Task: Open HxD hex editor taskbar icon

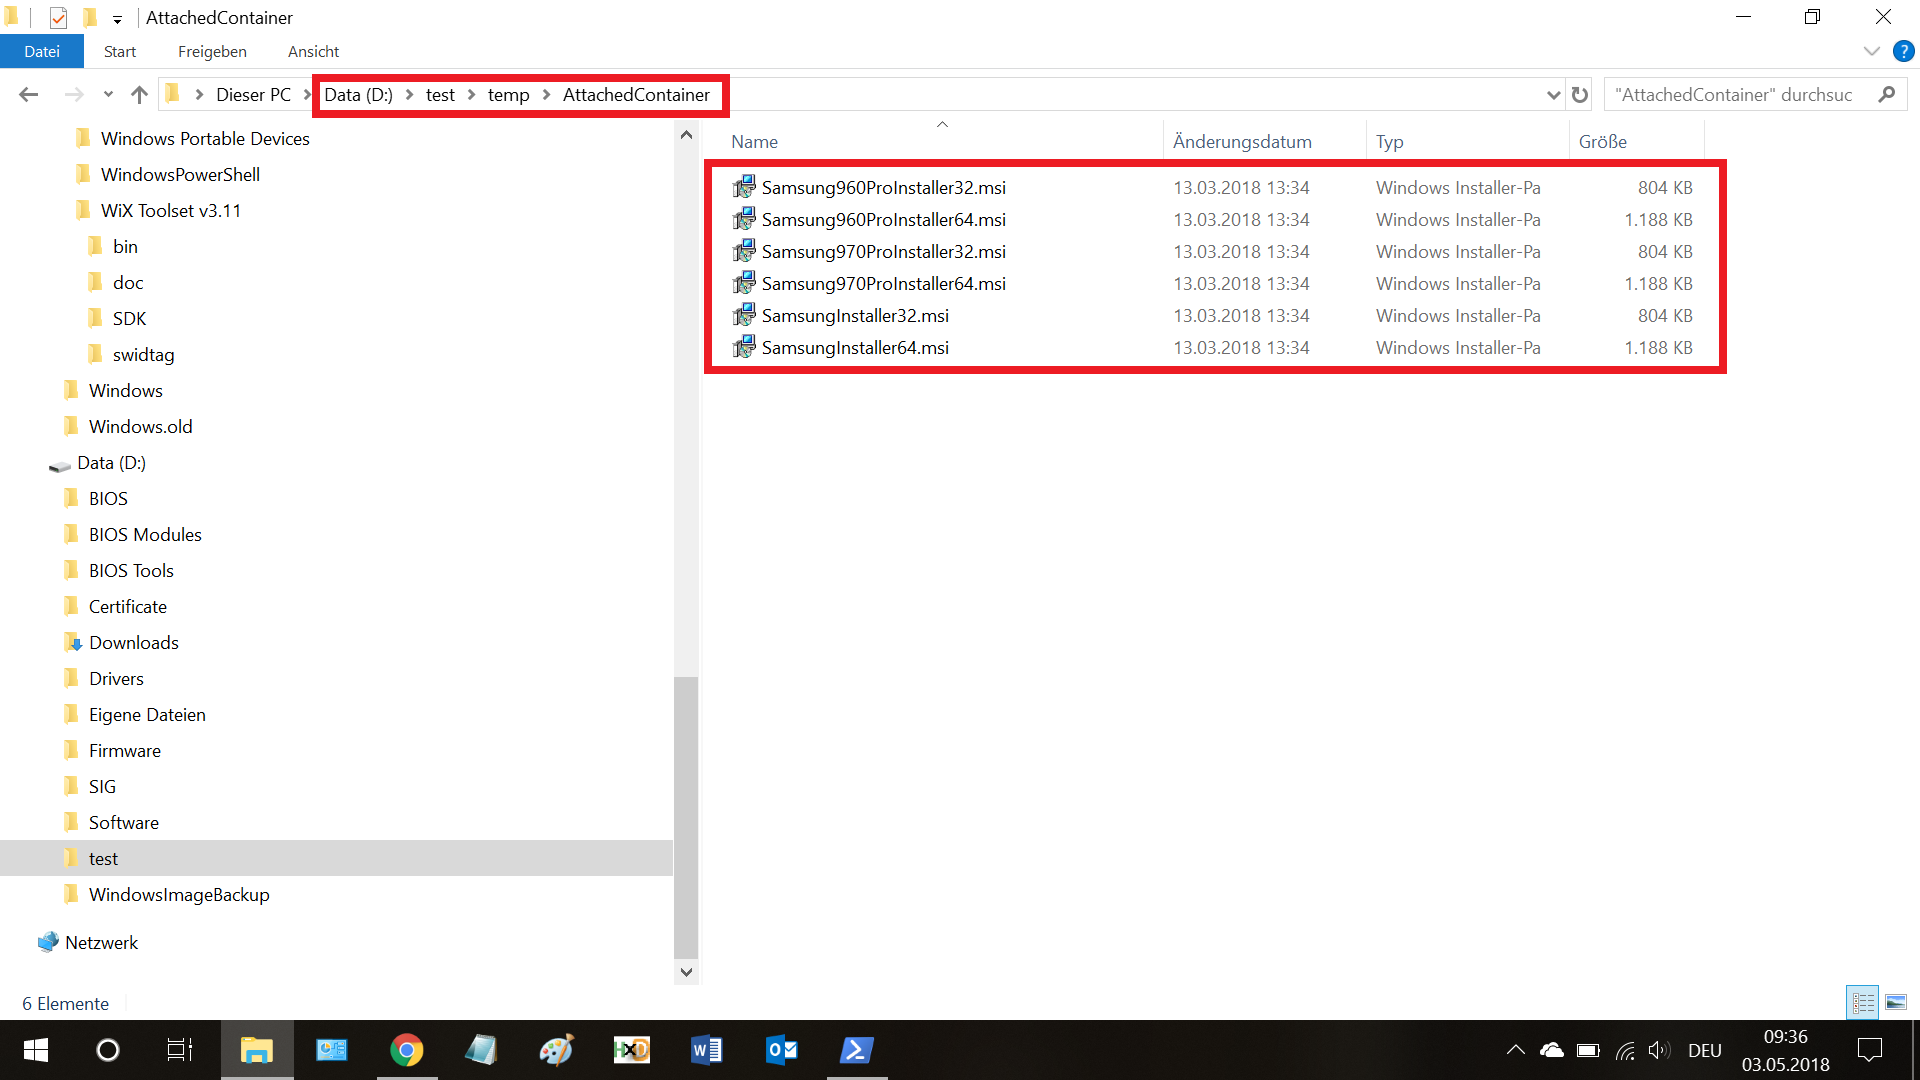Action: coord(631,1050)
